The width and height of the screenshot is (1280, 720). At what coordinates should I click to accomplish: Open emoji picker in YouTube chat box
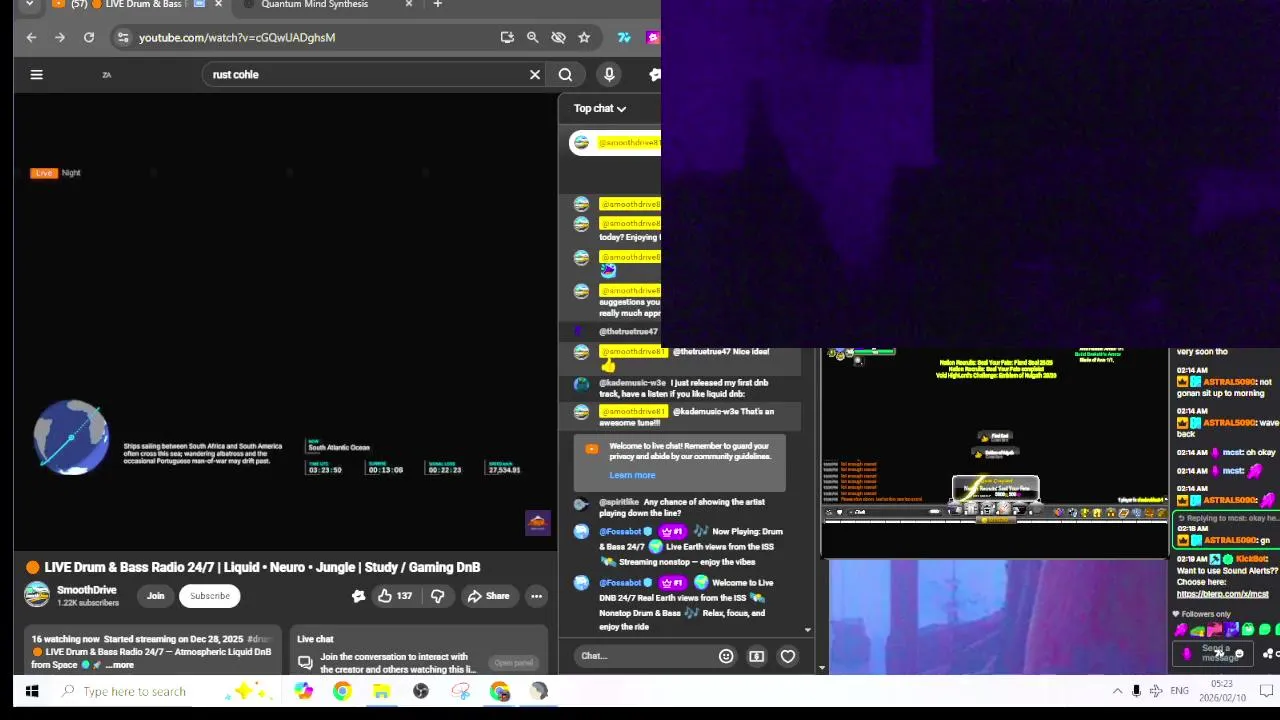tap(726, 656)
